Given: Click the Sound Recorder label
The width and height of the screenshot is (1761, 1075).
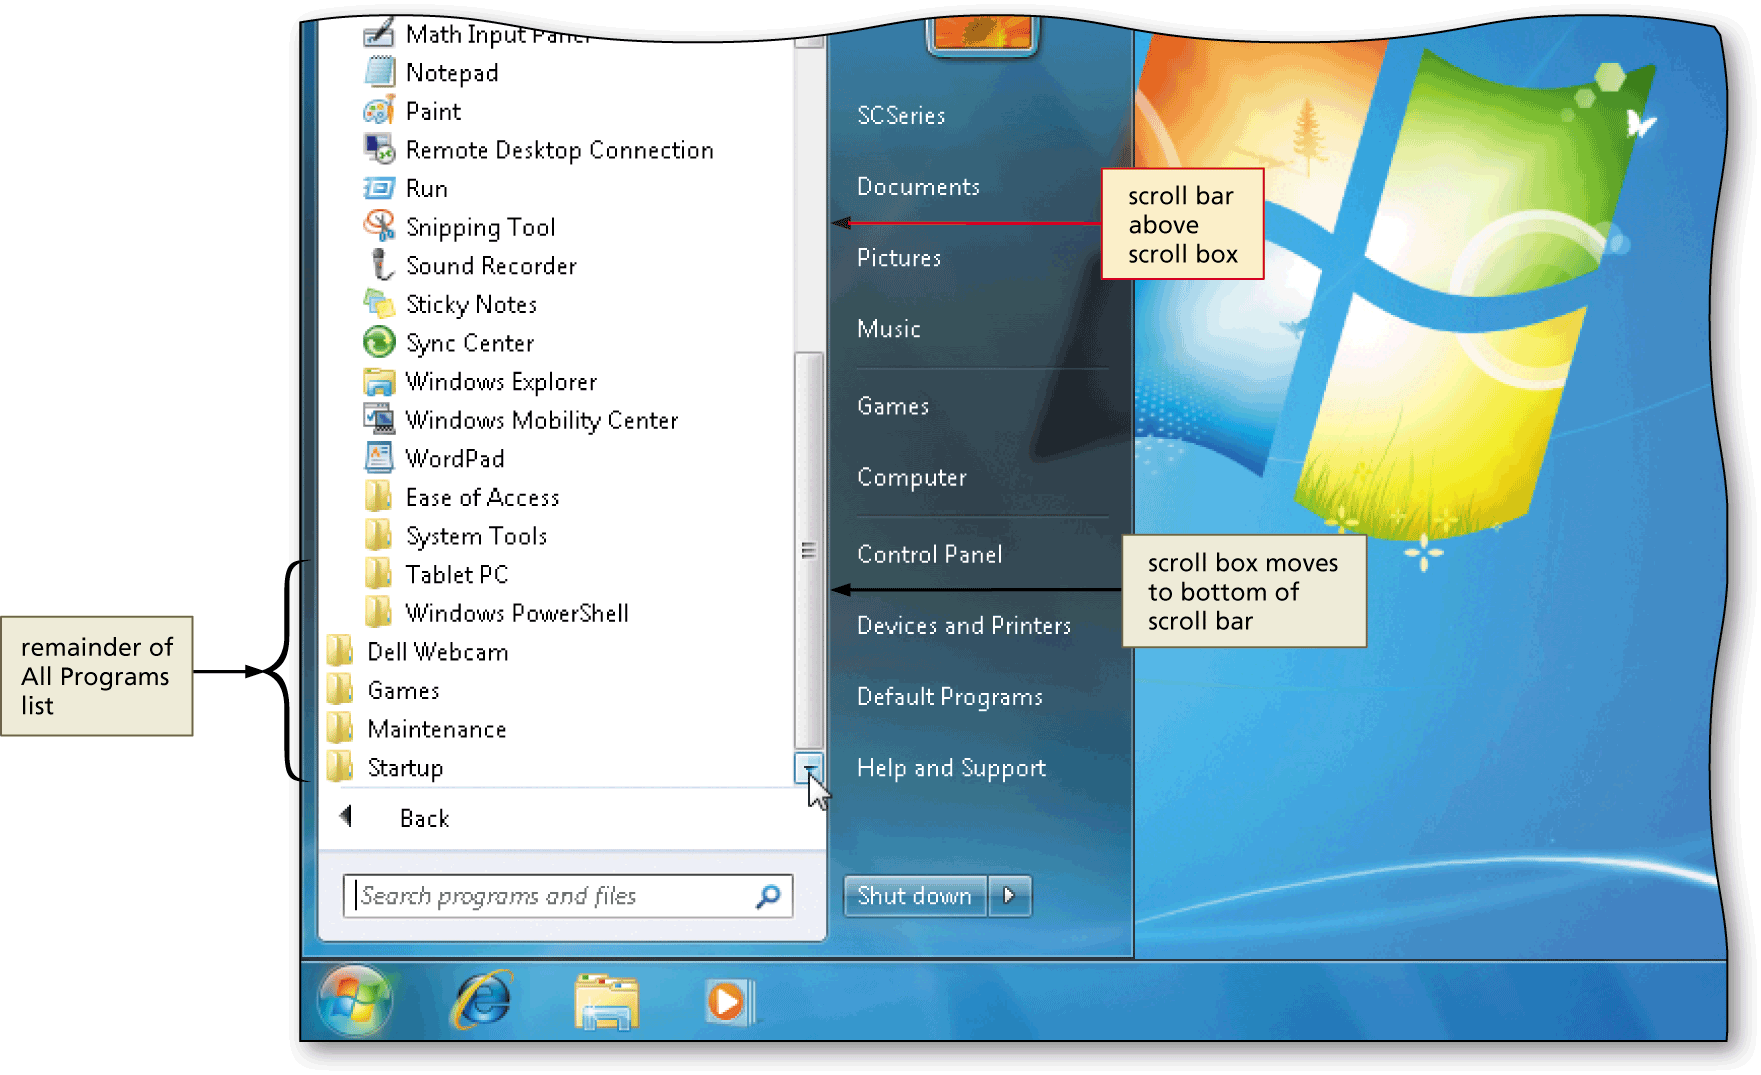Looking at the screenshot, I should coord(491,266).
